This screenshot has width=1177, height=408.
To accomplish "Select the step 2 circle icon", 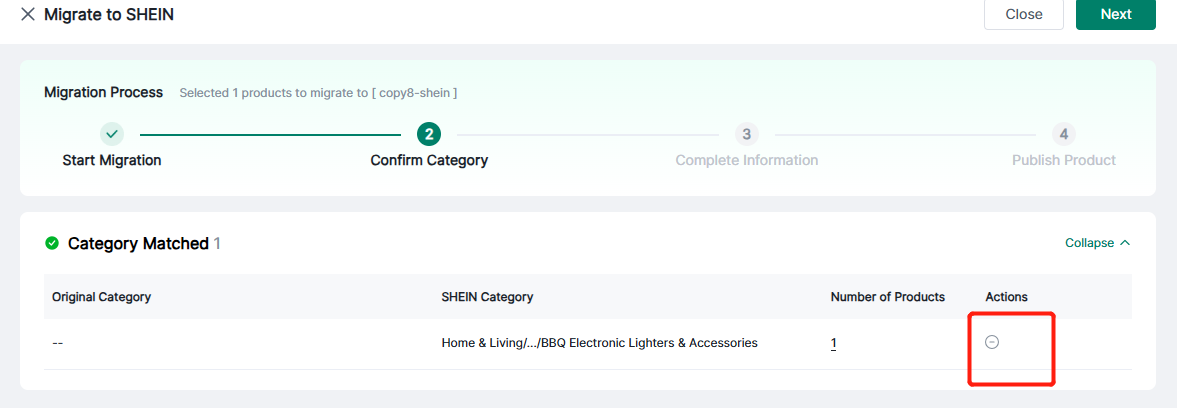I will [x=429, y=133].
